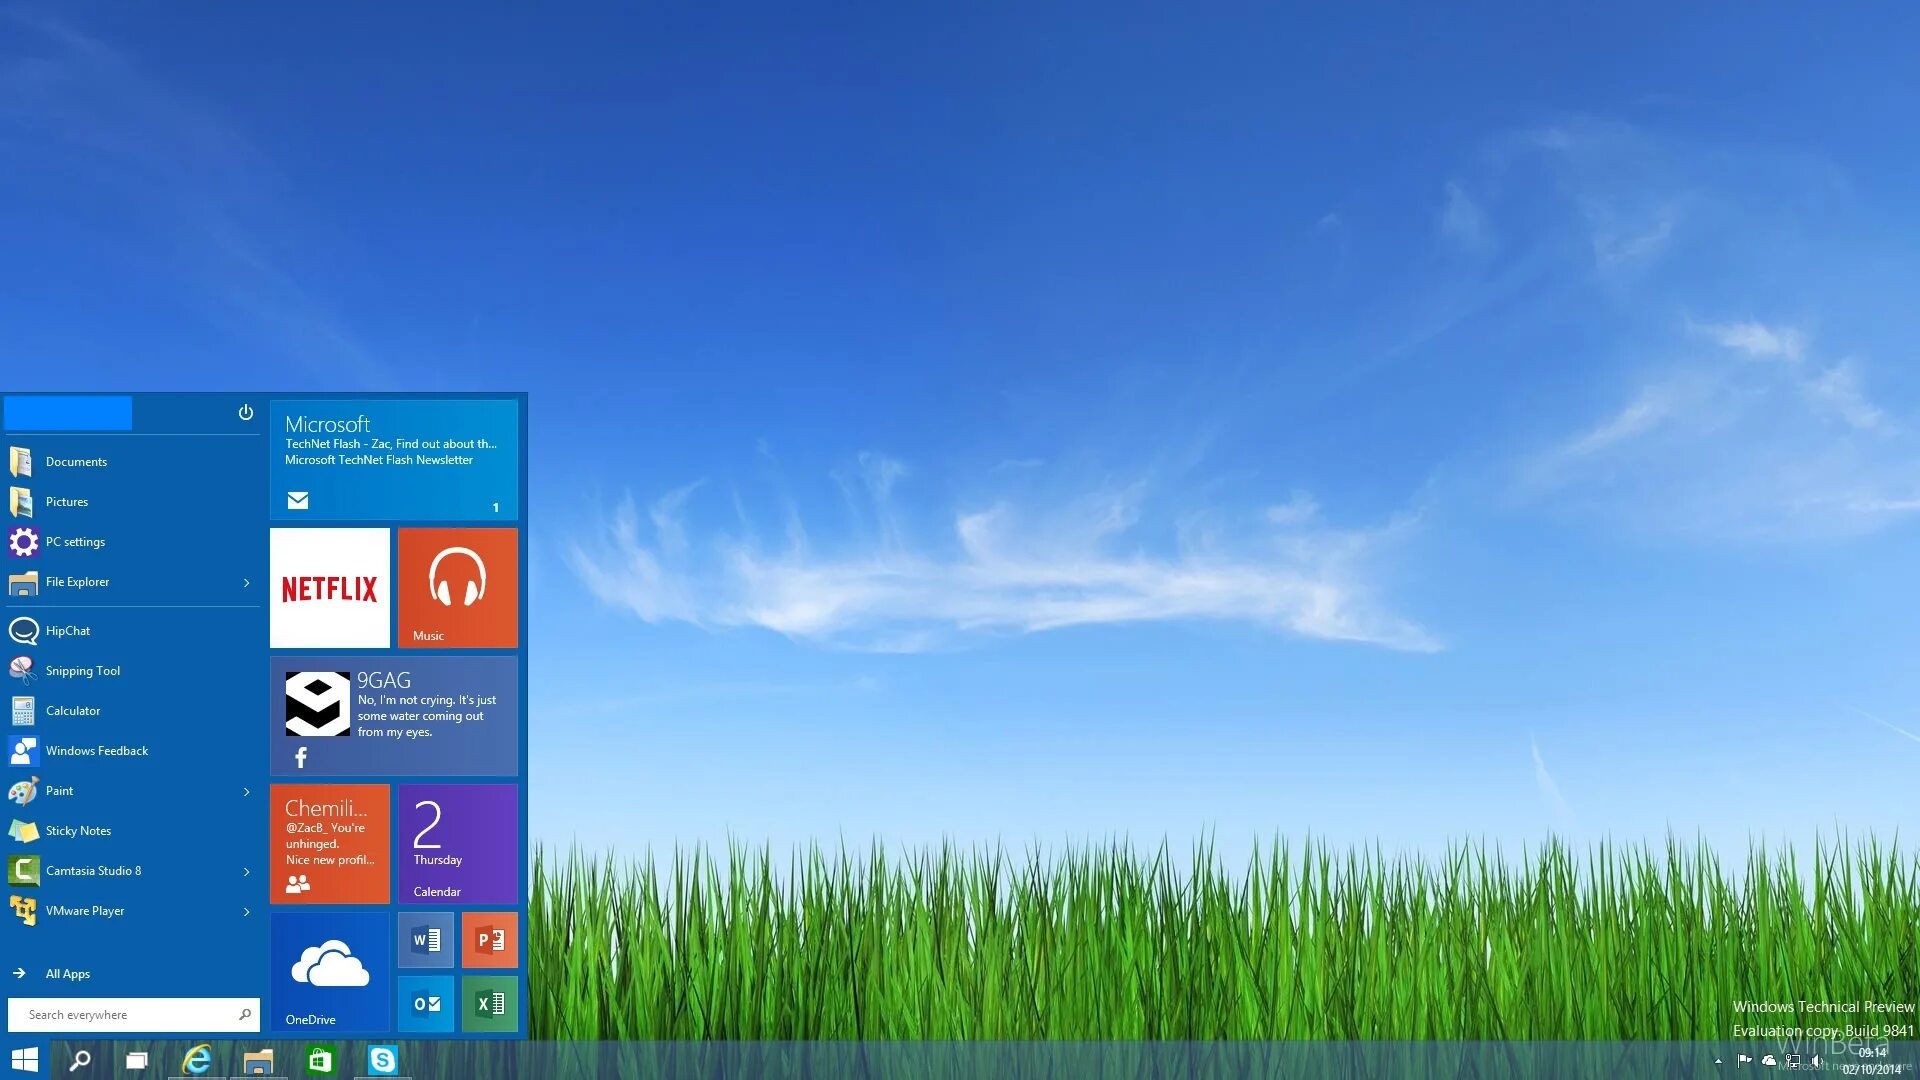Expand the File Explorer jump list arrow
The height and width of the screenshot is (1080, 1920).
coord(246,583)
